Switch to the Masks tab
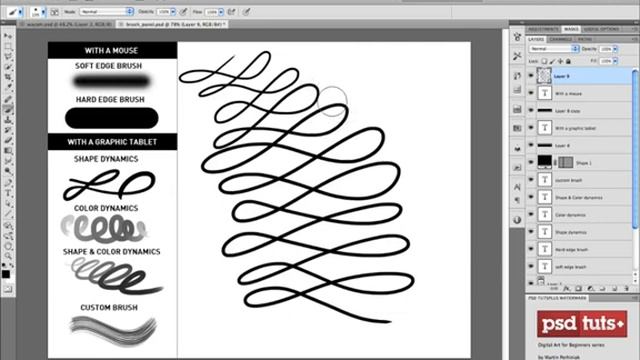This screenshot has width=640, height=360. (571, 29)
